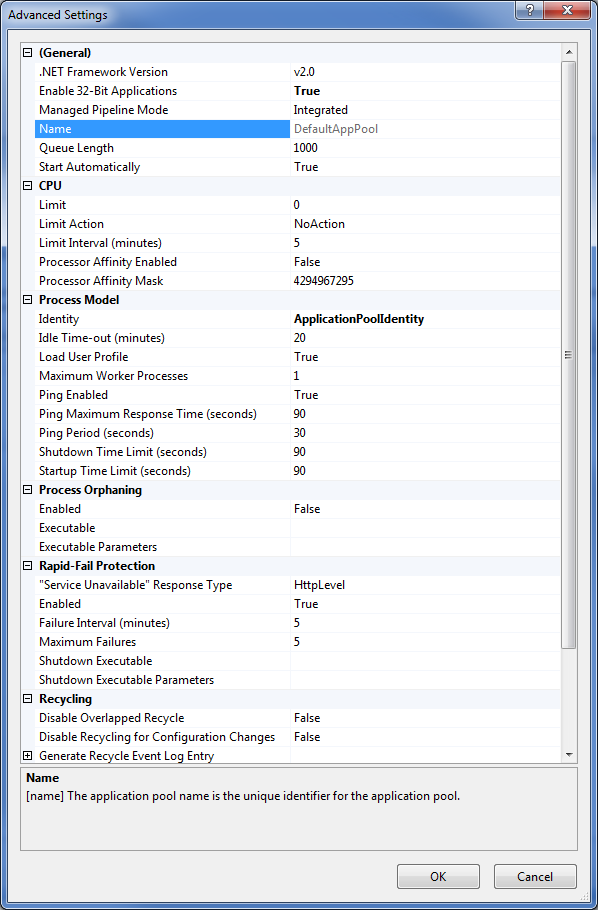
Task: Click the scrollbar down arrow
Action: (x=569, y=754)
